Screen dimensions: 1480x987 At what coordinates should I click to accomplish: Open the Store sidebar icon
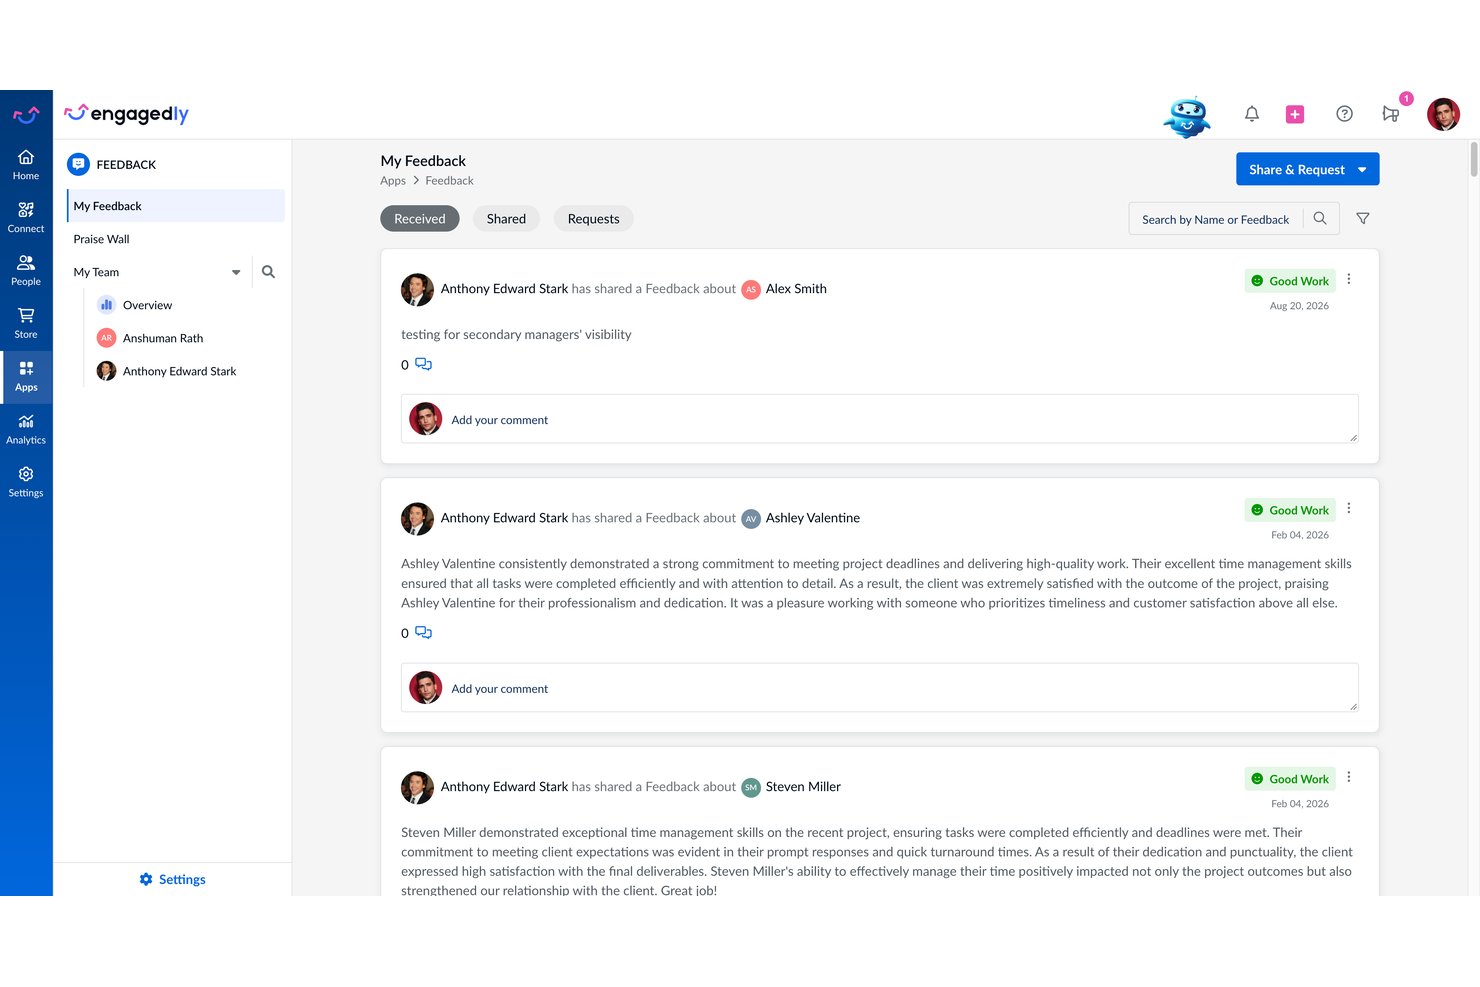coord(26,323)
